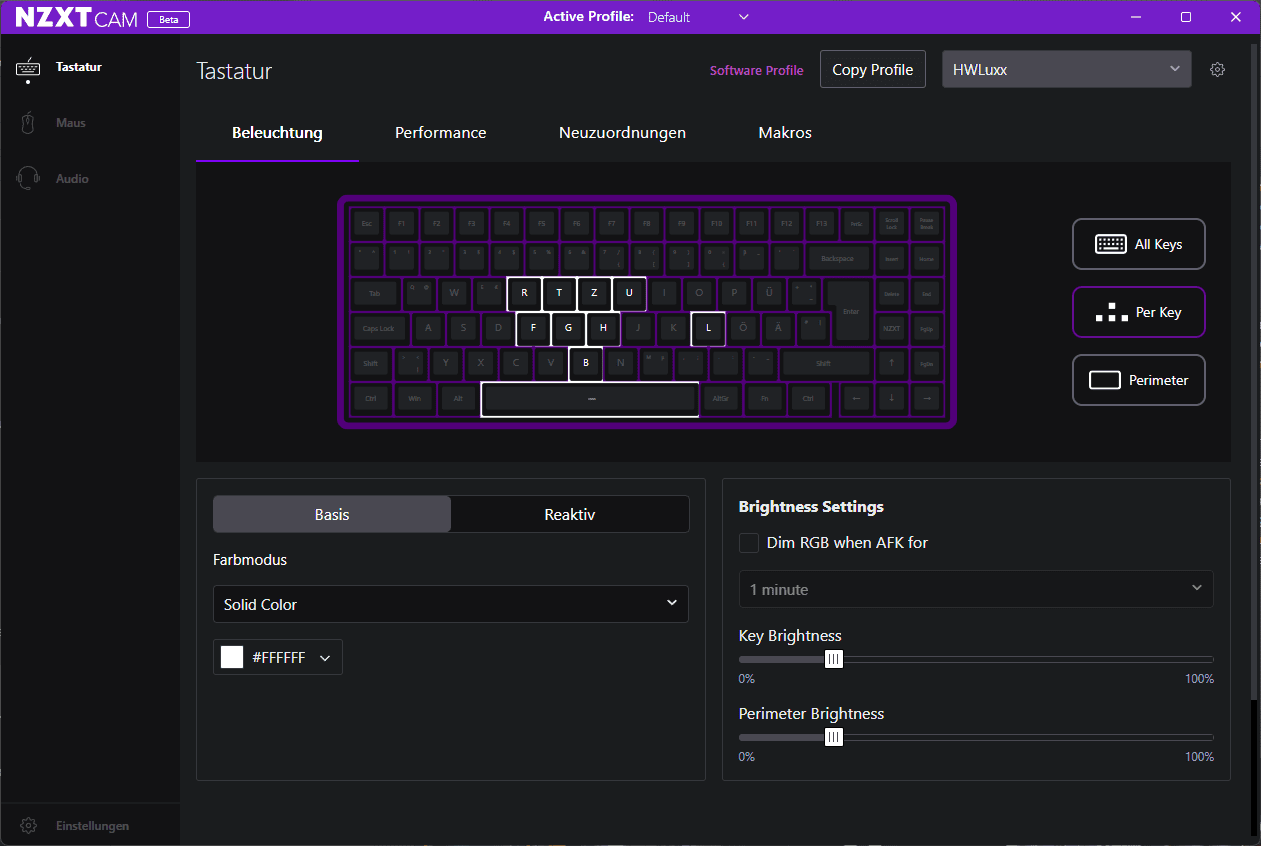
Task: Select the Caps Lock key
Action: pyautogui.click(x=379, y=328)
